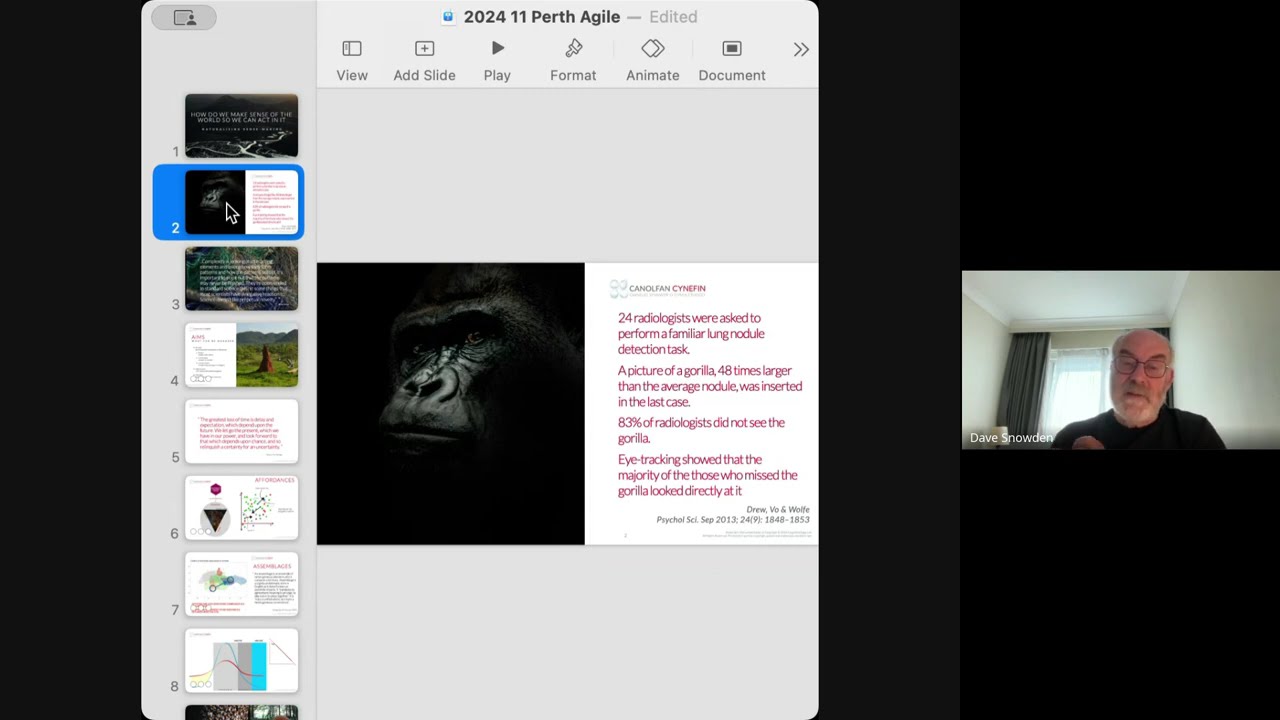
Task: Open the View options icon
Action: point(352,49)
